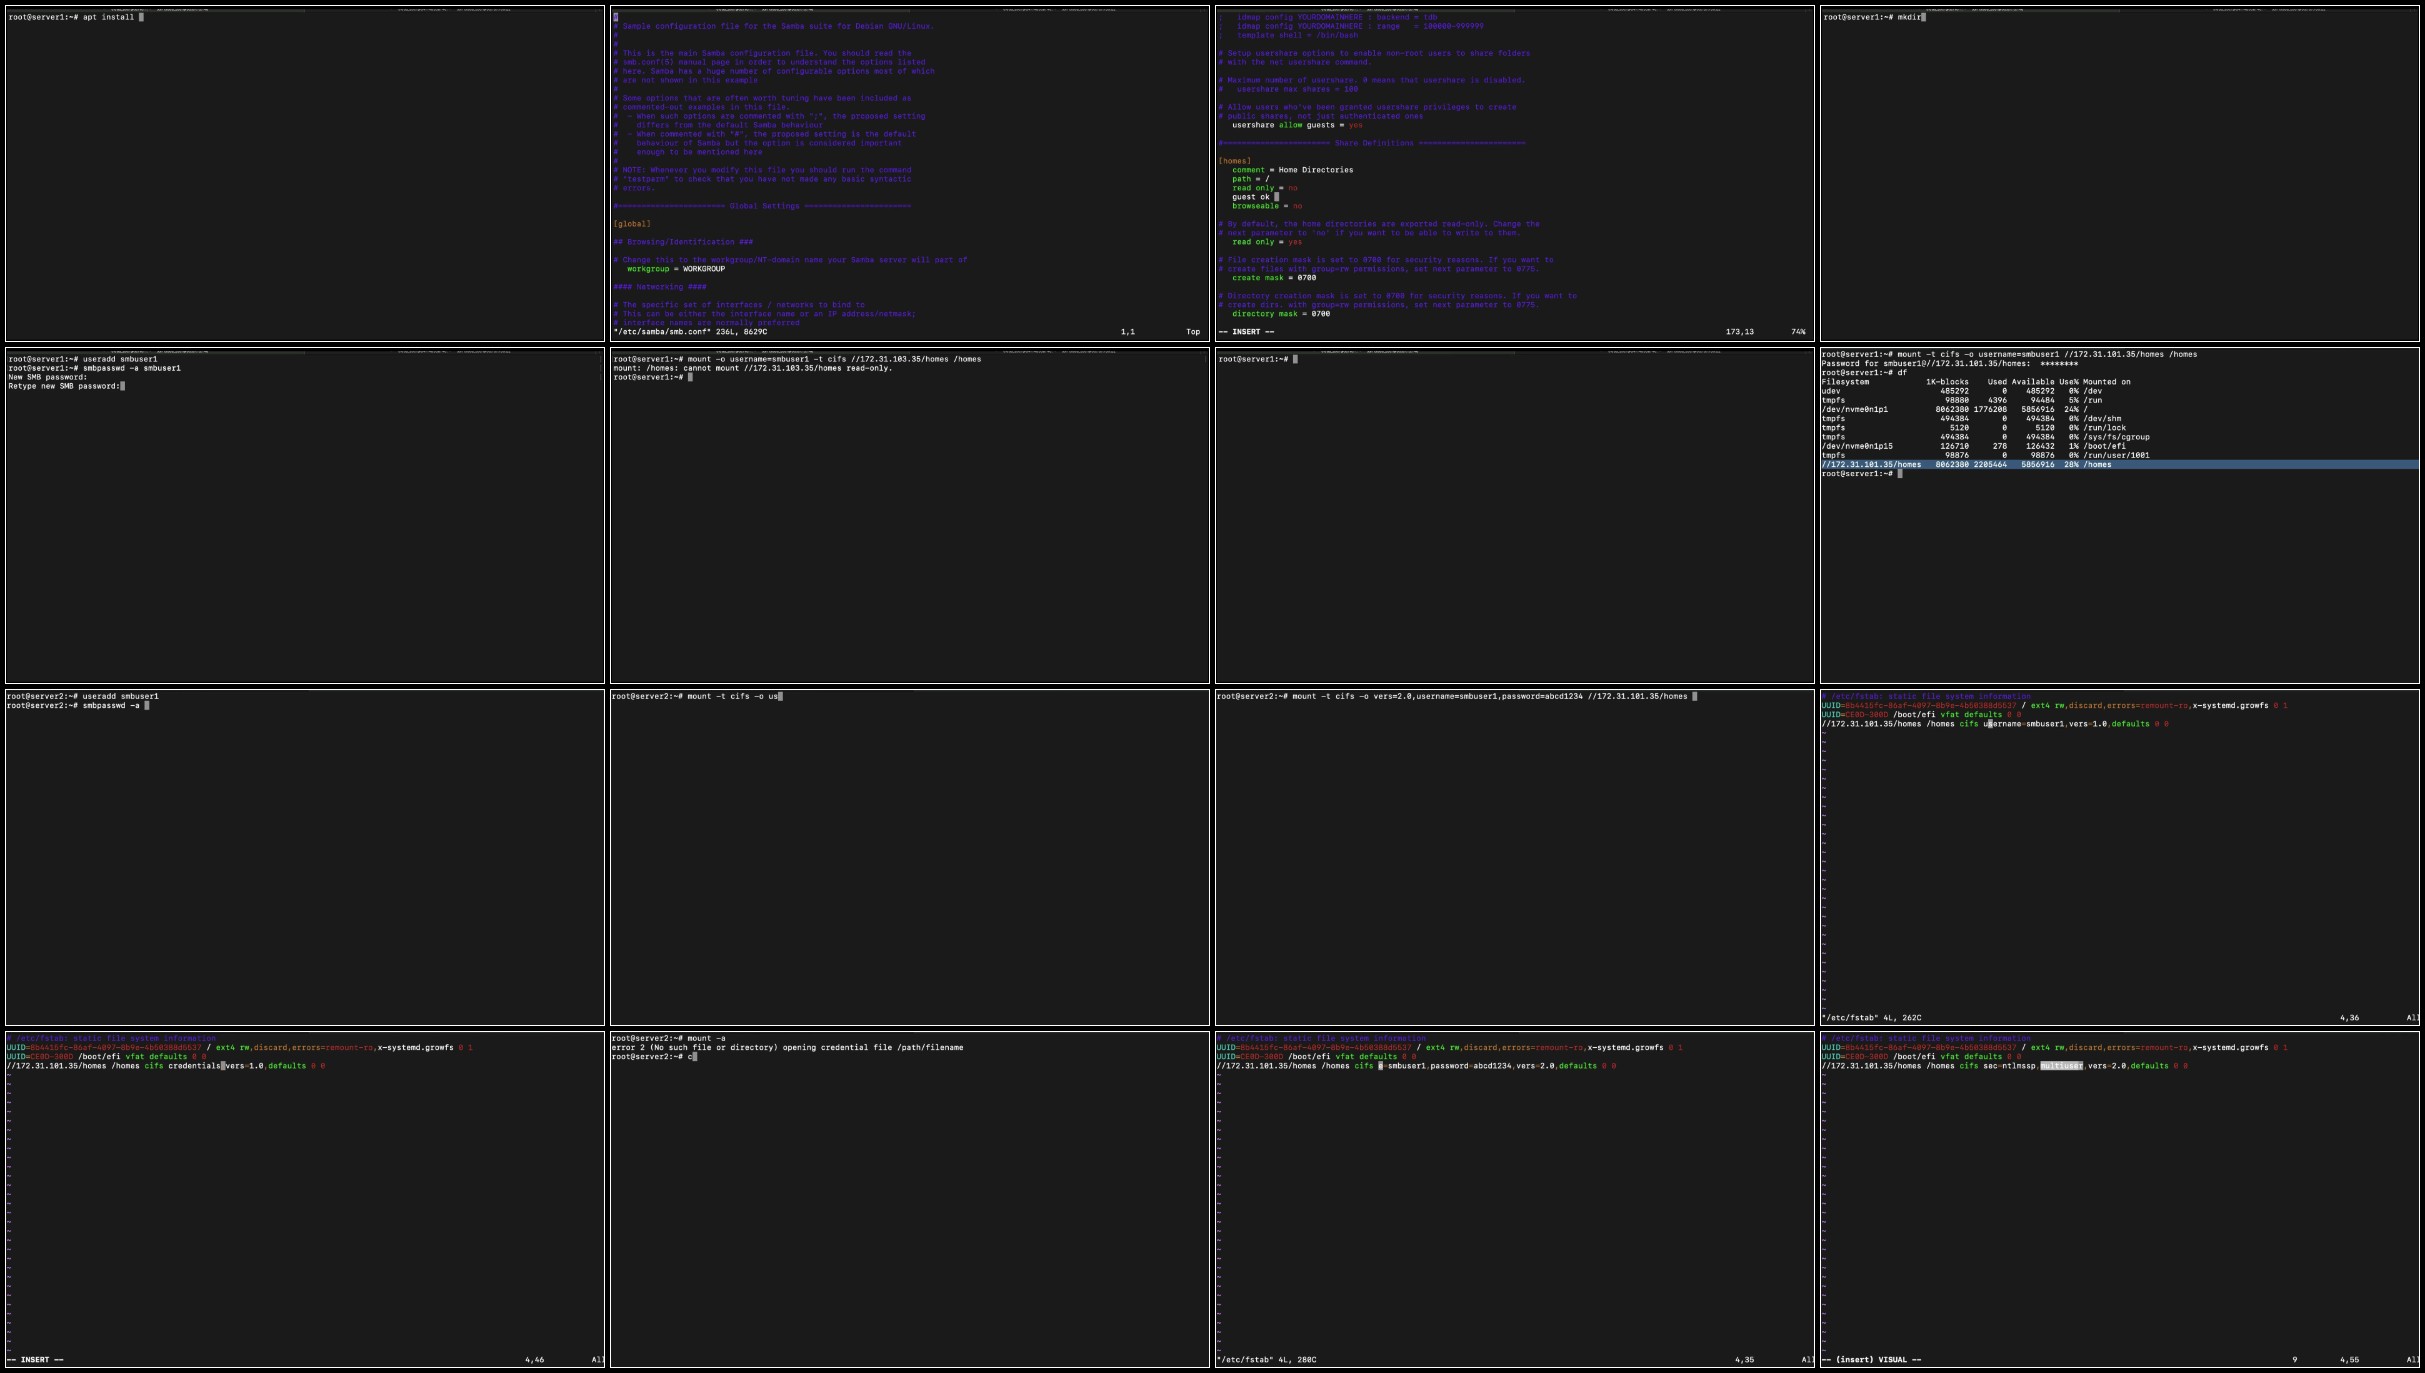This screenshot has height=1373, width=2425.
Task: Select the [homes] share section header
Action: click(x=1235, y=161)
